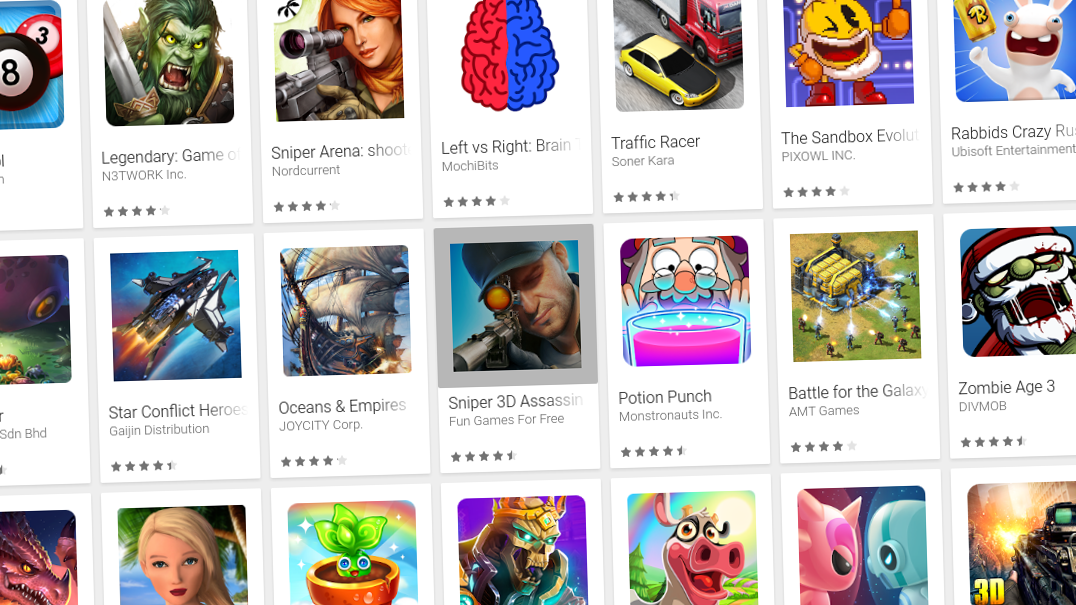
Task: Click the Sniper Arena app icon
Action: pos(339,60)
